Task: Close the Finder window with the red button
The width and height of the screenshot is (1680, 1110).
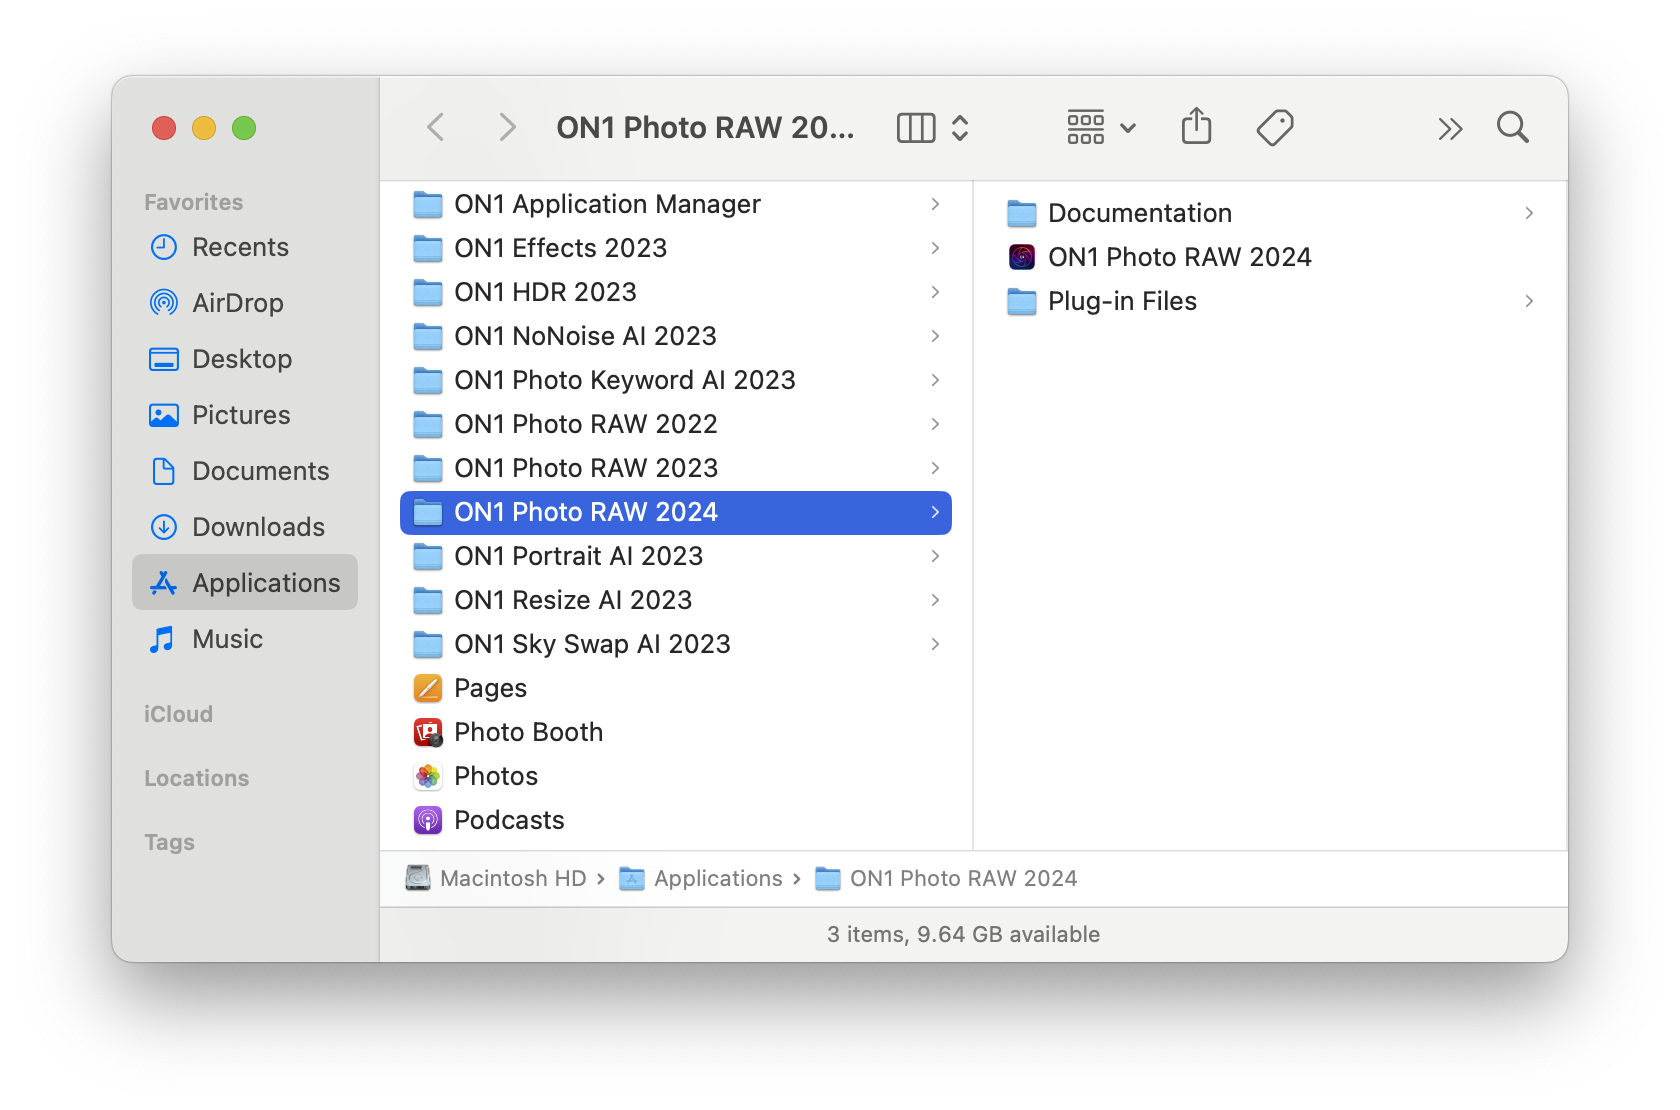Action: point(164,128)
